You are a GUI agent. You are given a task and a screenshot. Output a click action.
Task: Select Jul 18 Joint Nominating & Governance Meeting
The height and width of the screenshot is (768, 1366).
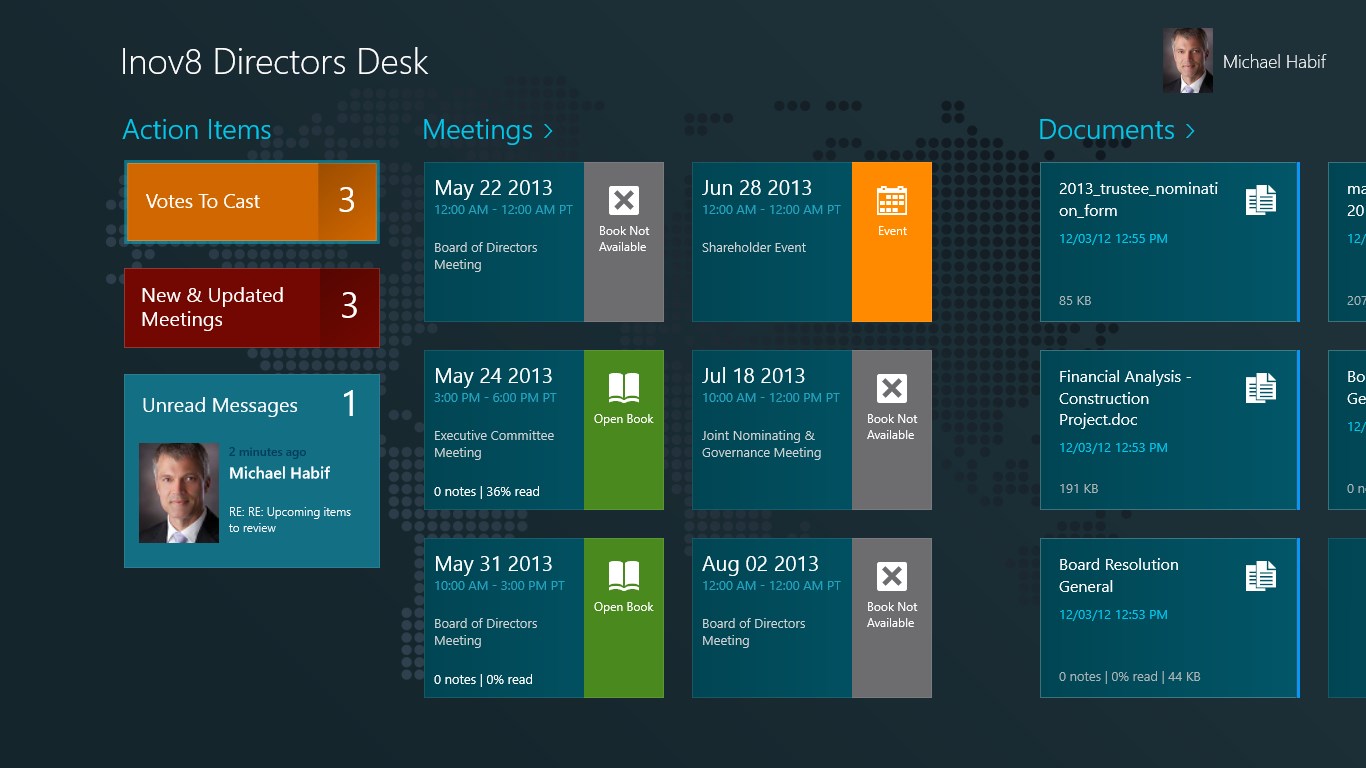tap(771, 430)
